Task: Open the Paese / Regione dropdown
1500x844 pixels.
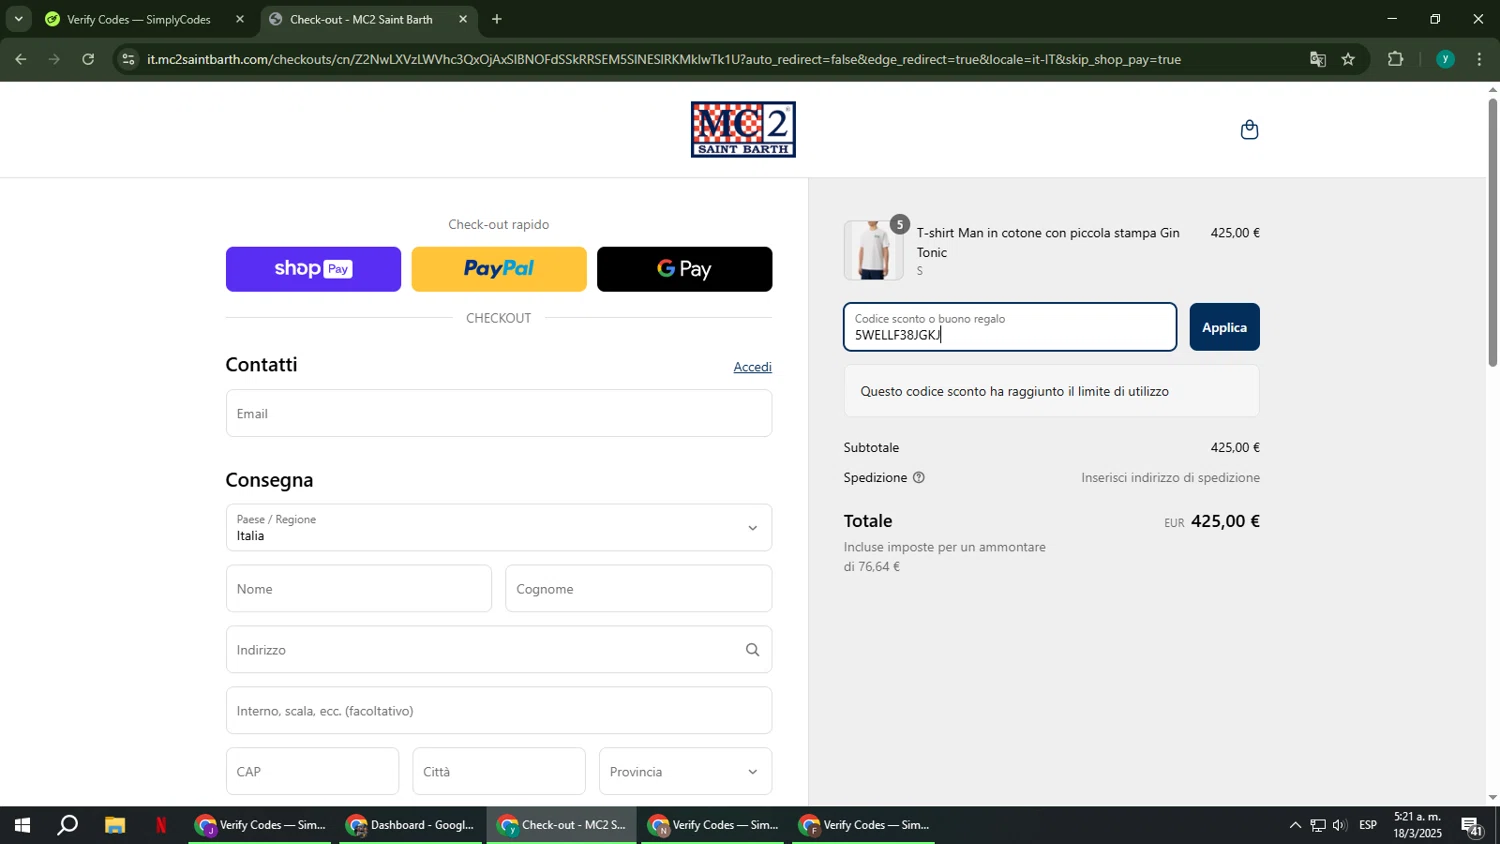Action: tap(499, 528)
